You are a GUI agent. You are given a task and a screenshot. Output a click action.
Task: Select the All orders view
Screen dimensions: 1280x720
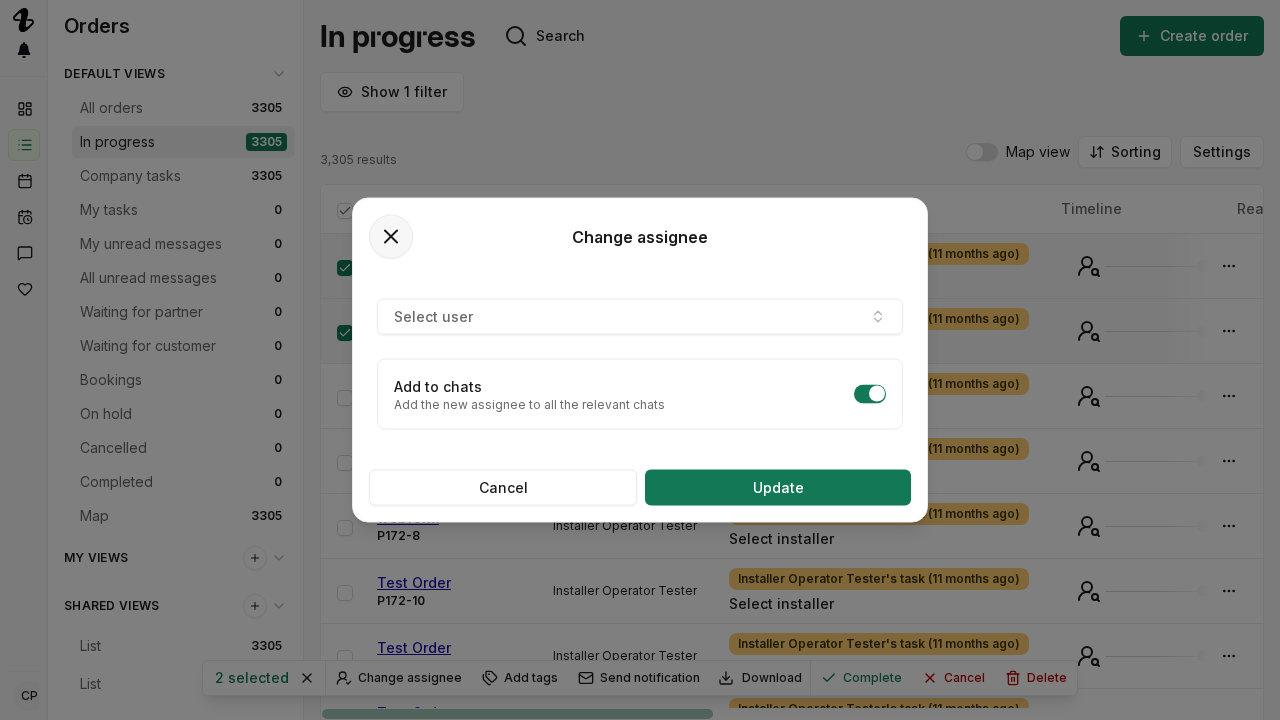(x=183, y=108)
